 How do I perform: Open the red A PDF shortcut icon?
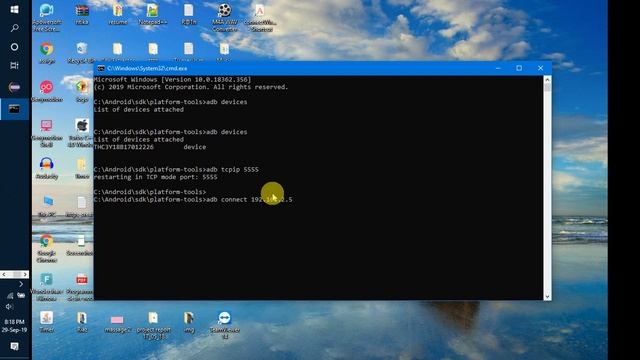point(260,18)
